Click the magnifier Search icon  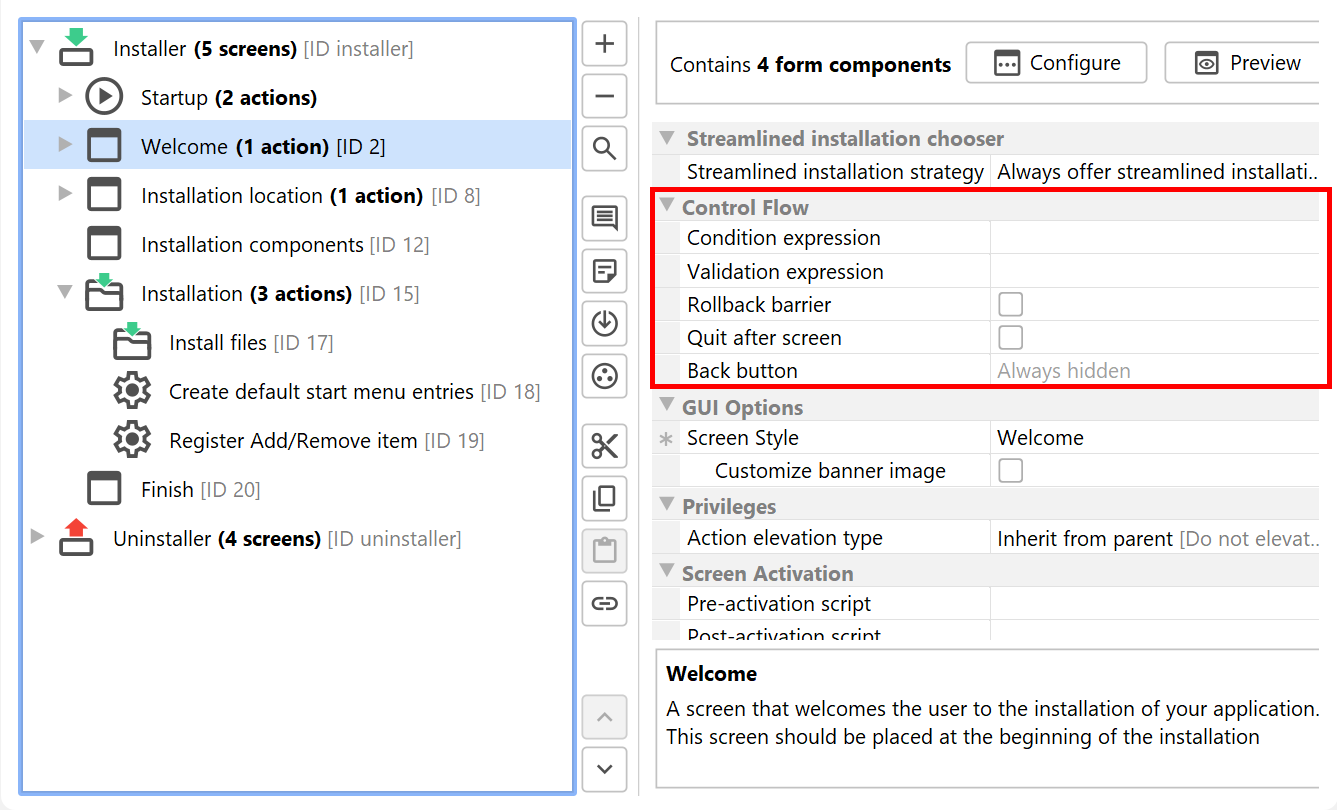[604, 149]
